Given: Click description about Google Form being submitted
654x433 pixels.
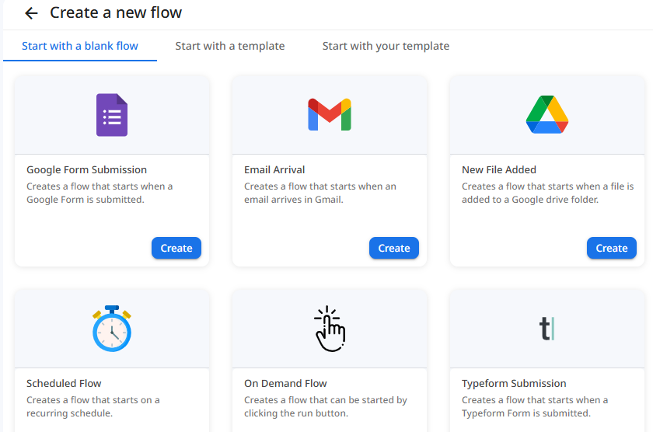Looking at the screenshot, I should [100, 193].
